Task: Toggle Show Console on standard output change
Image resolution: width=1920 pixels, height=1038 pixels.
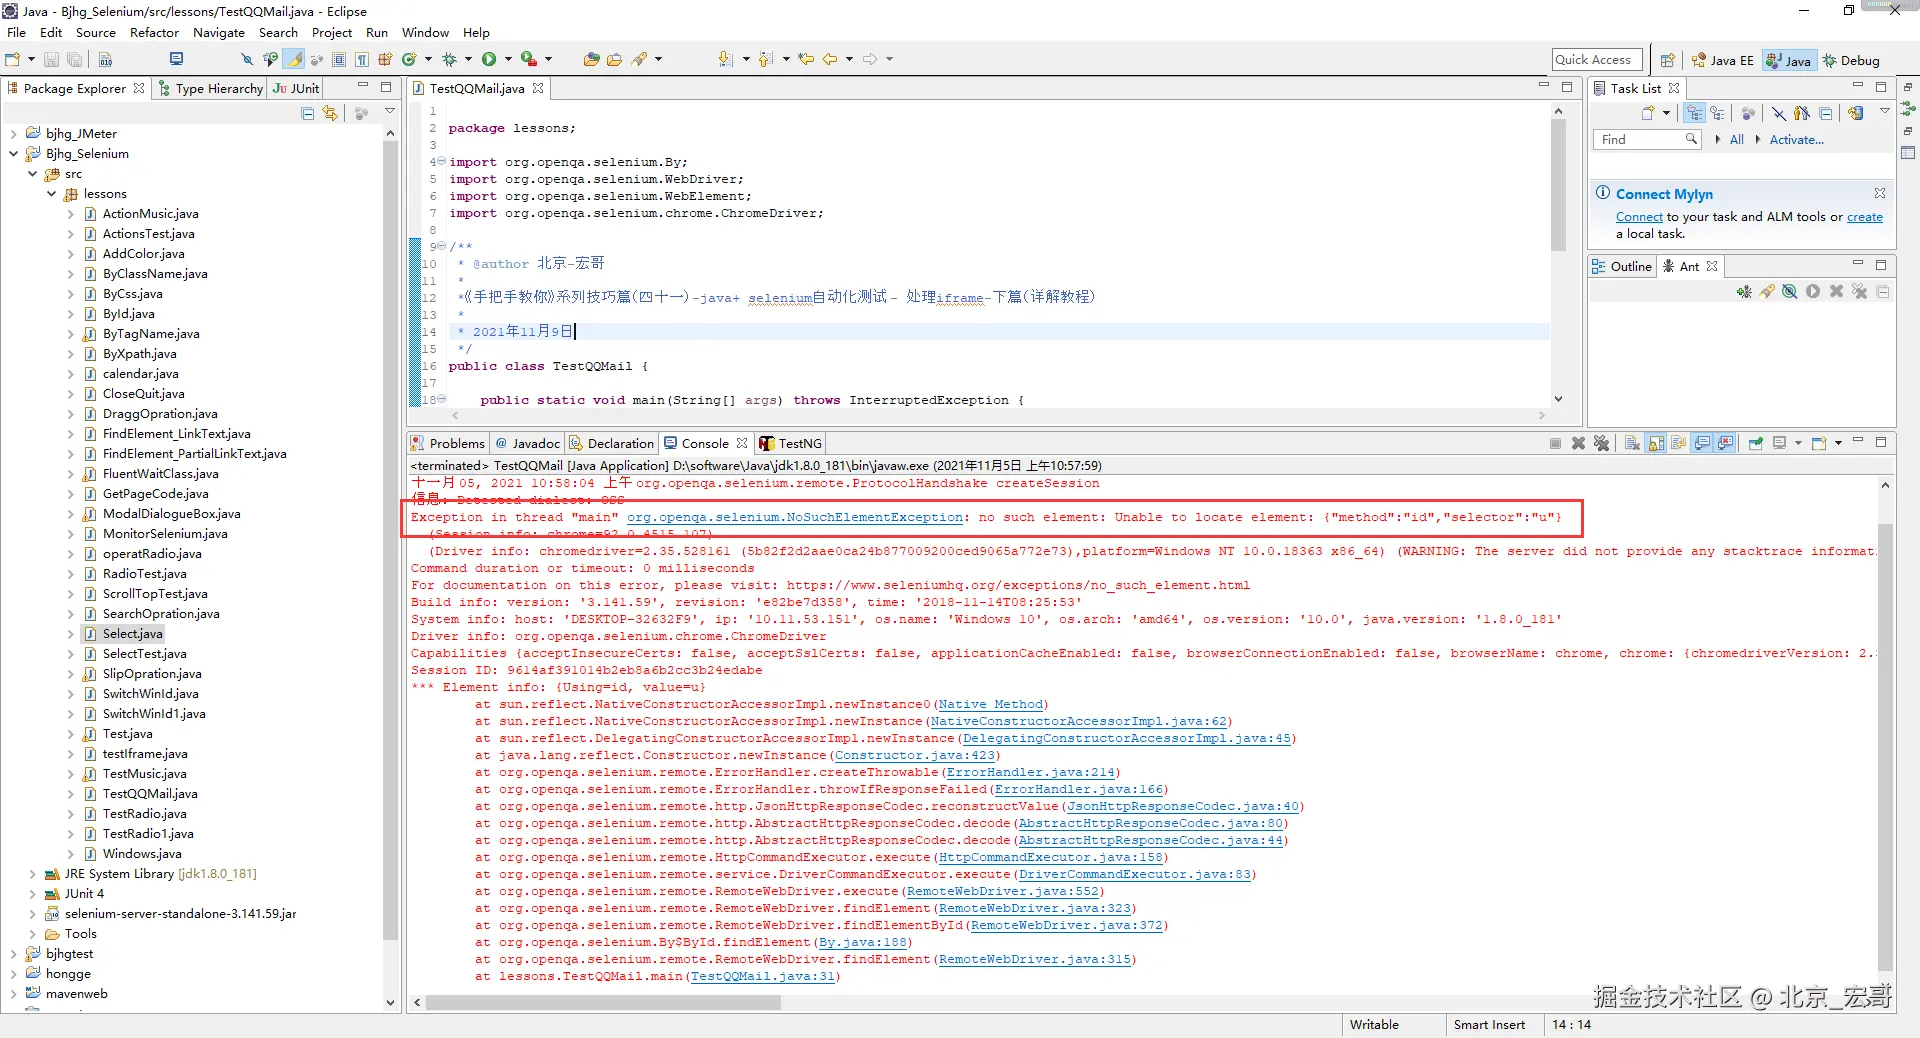Action: tap(1702, 443)
